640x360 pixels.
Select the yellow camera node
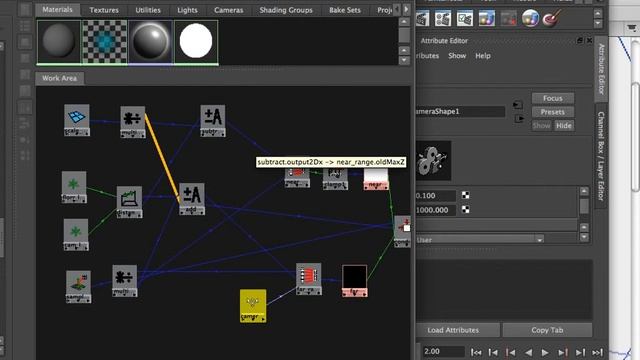(253, 306)
